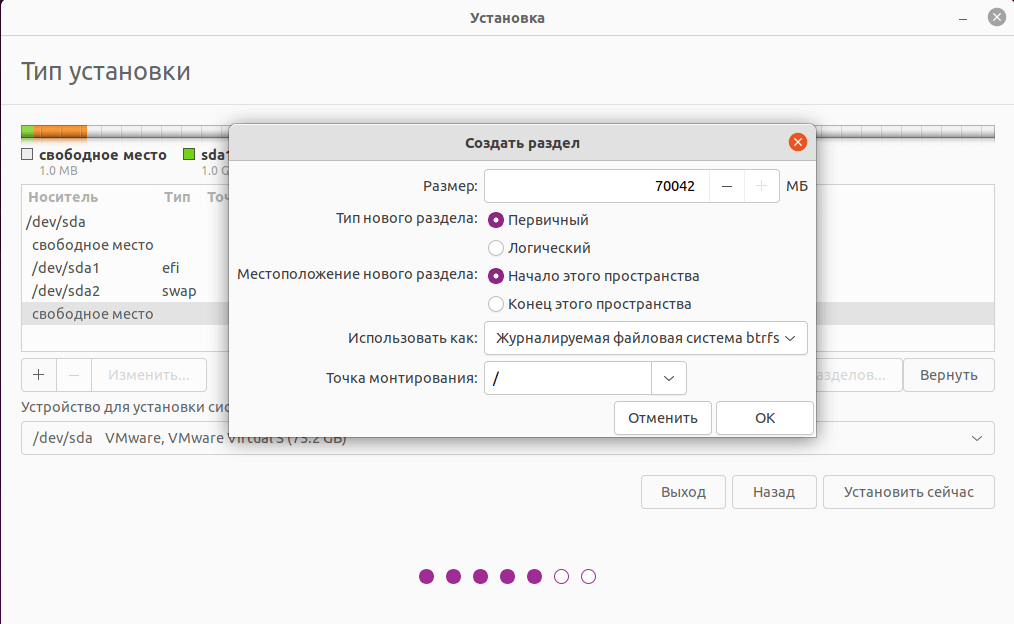Click the remove partition minus icon
The width and height of the screenshot is (1014, 624).
coord(74,375)
